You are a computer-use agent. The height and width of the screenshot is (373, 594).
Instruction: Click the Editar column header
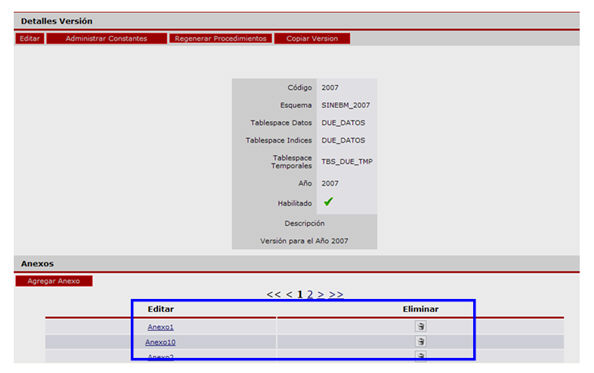[x=161, y=309]
